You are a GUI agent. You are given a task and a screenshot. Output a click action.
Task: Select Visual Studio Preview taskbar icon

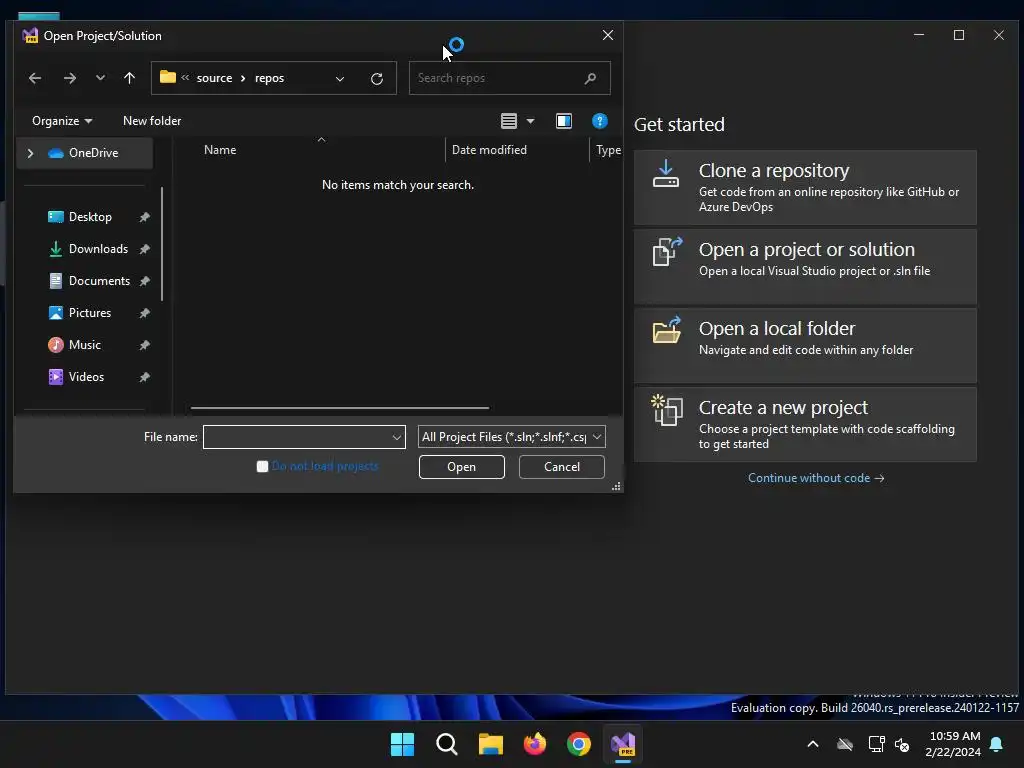coord(623,744)
